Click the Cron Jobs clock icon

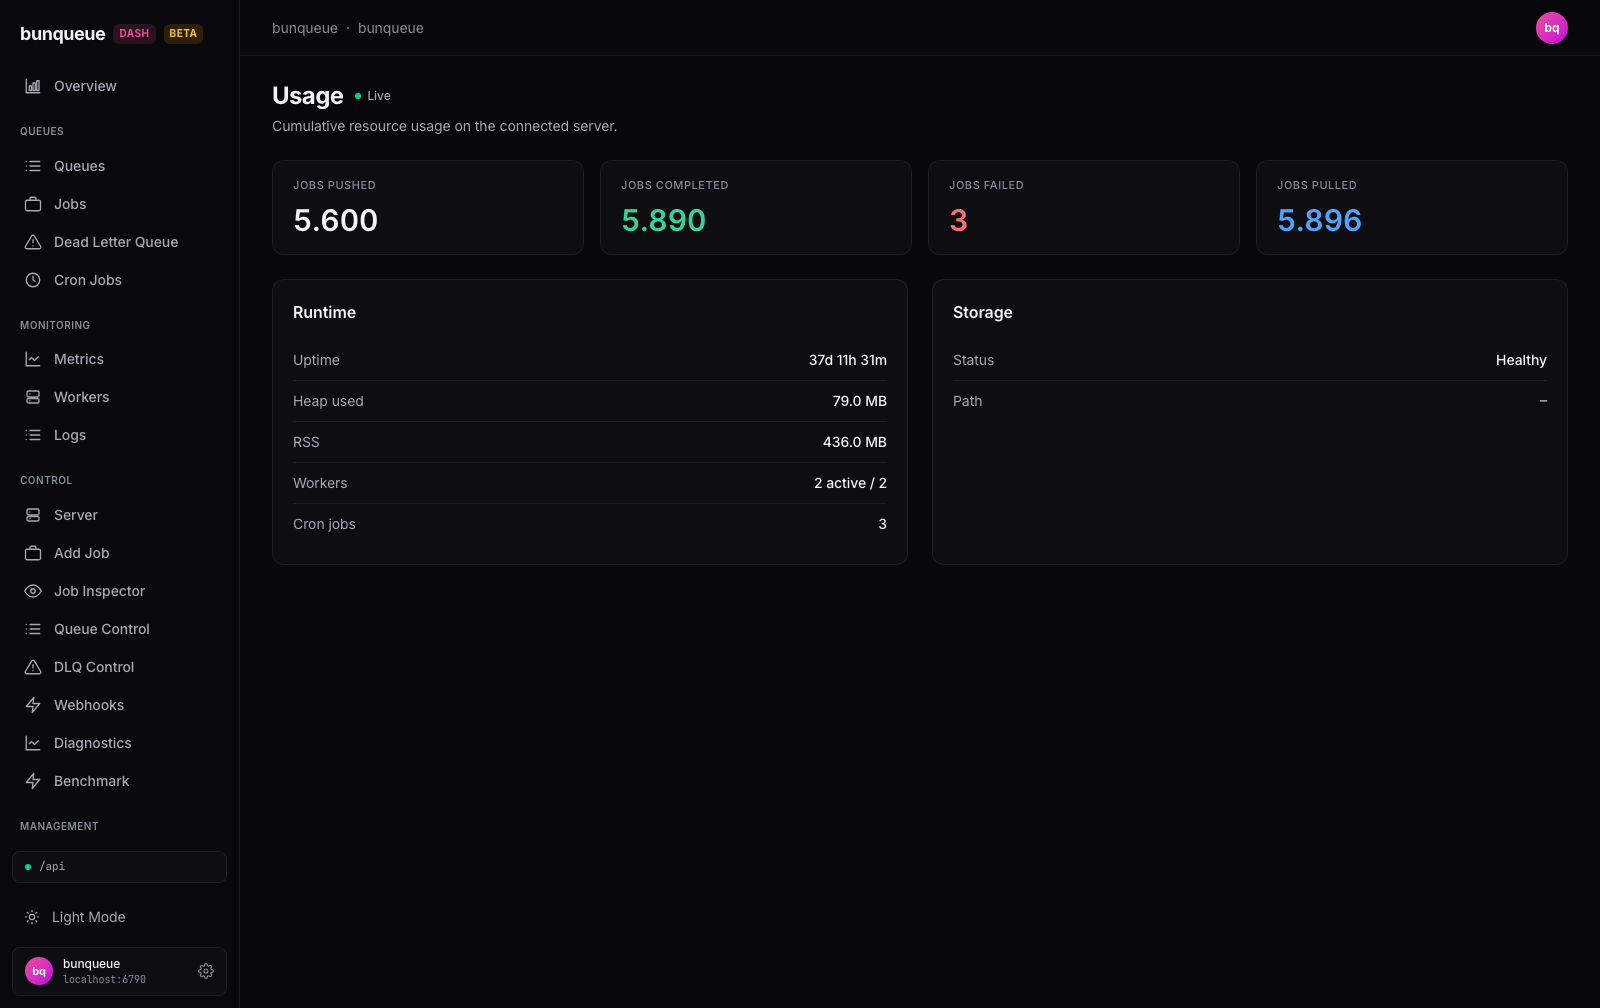pos(33,280)
